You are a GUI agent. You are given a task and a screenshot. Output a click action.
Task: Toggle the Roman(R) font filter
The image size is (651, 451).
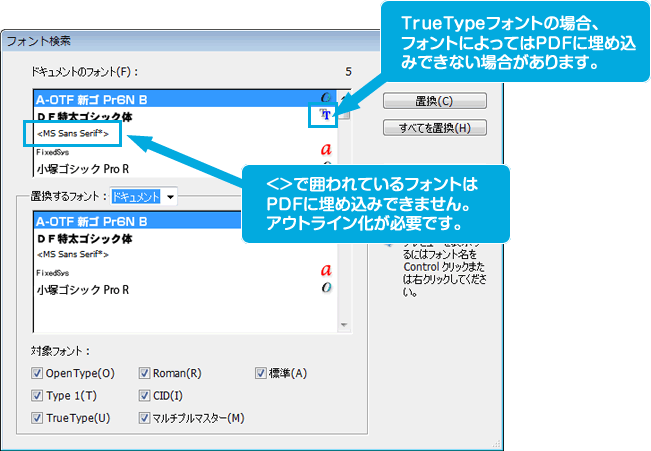click(x=145, y=373)
